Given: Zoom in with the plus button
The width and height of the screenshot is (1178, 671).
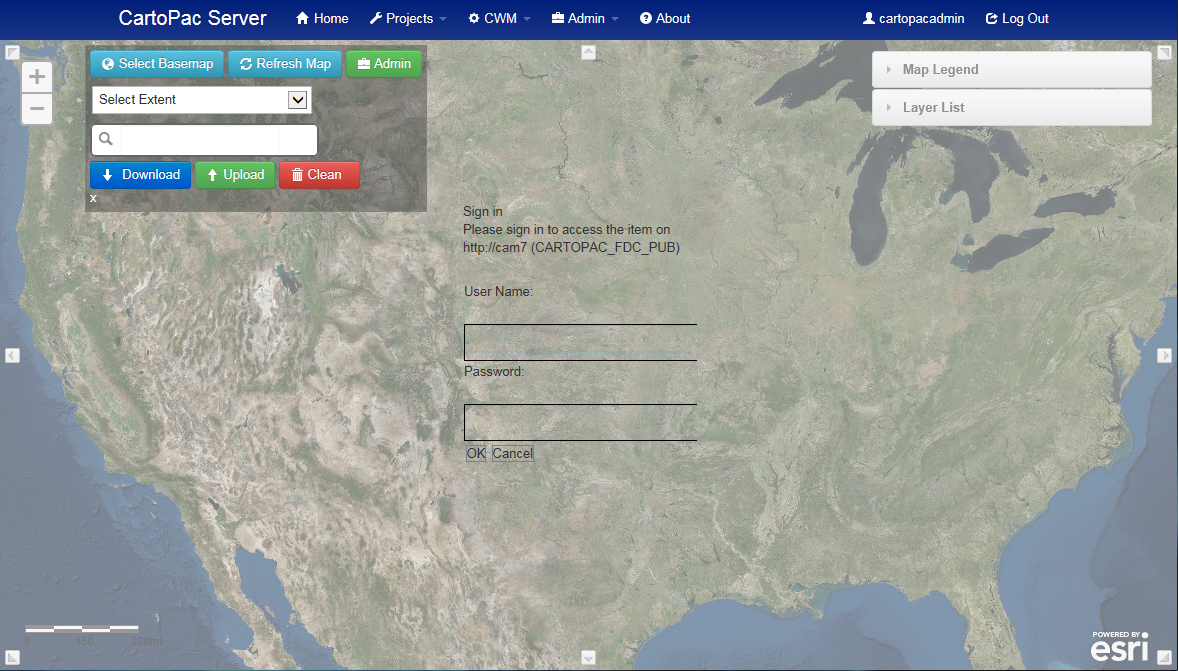Looking at the screenshot, I should (x=37, y=77).
